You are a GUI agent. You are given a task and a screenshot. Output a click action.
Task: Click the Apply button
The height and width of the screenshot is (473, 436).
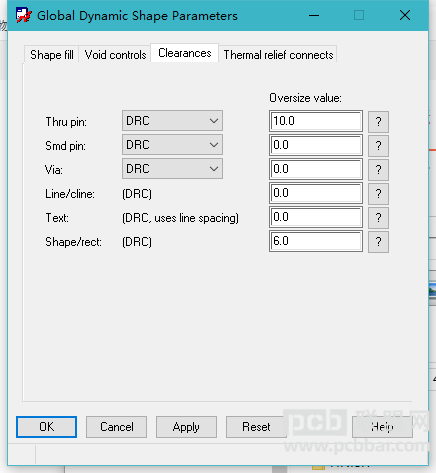click(186, 427)
